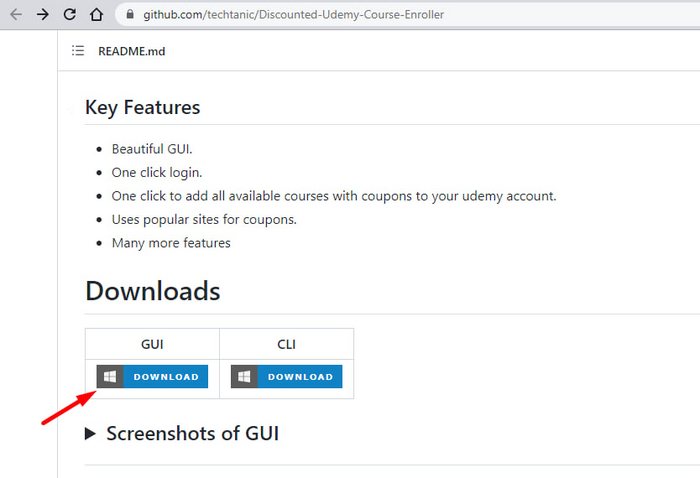
Task: Click the 'One click to add all available courses' line
Action: point(334,196)
